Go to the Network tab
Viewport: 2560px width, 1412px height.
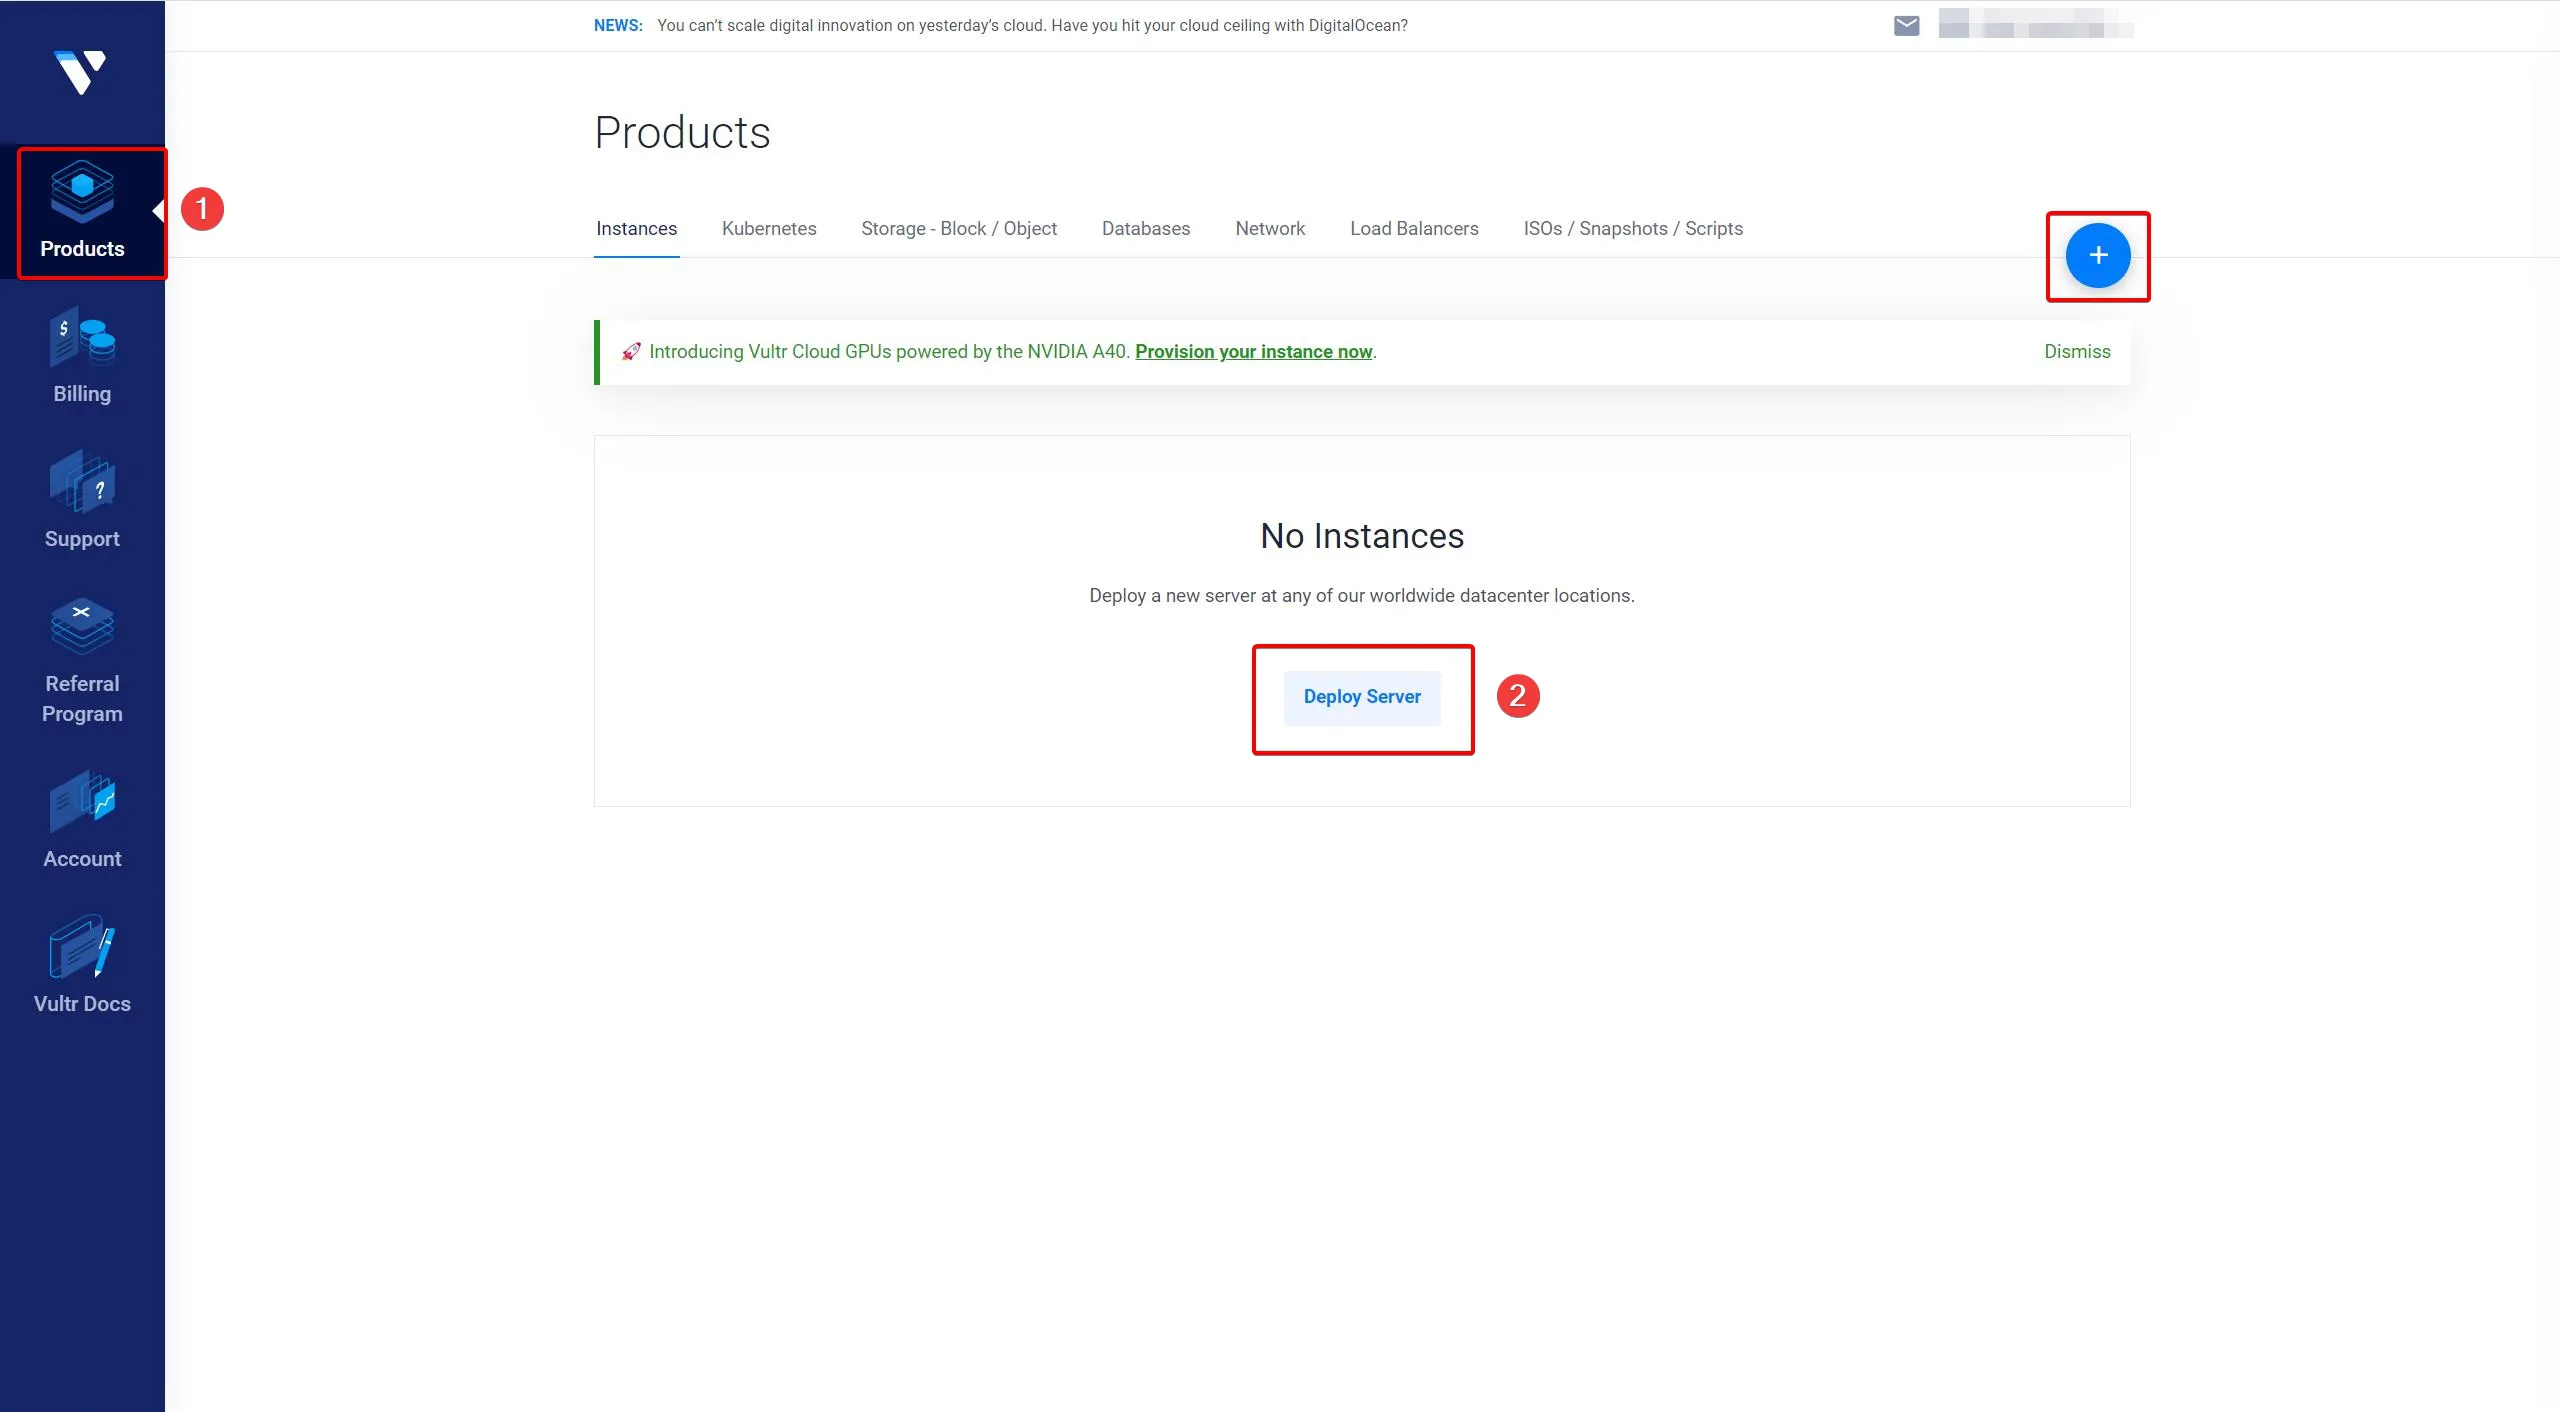coord(1269,229)
